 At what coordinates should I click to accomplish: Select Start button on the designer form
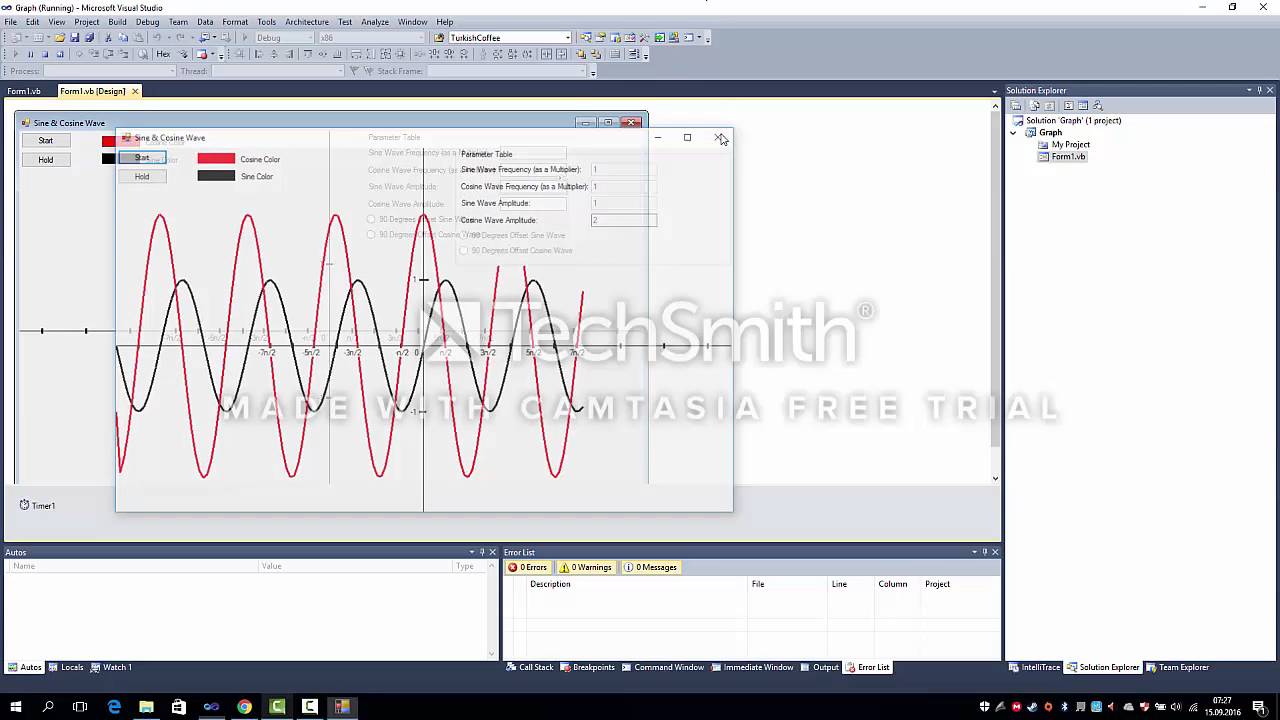[x=46, y=141]
